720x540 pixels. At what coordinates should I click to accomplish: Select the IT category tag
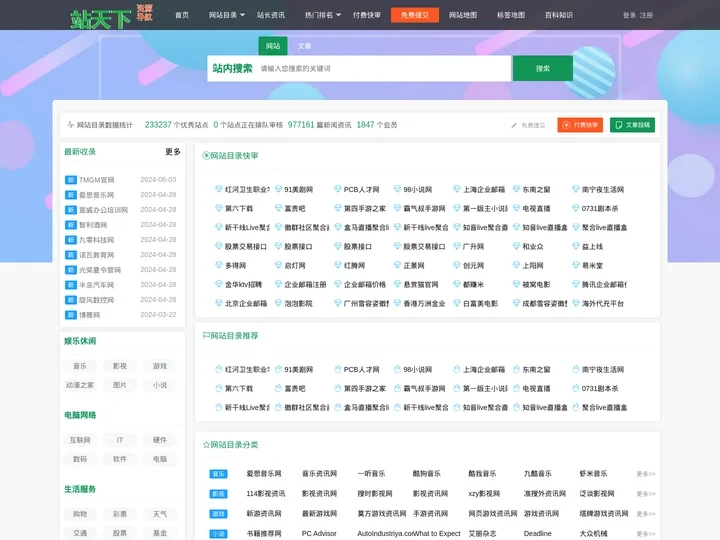(x=120, y=440)
